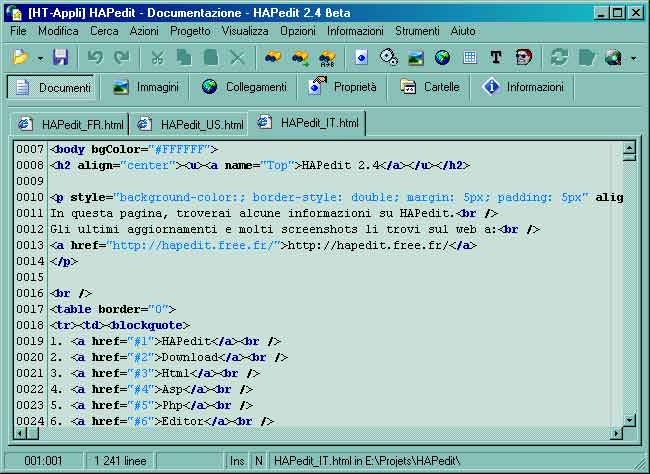This screenshot has height=474, width=650.
Task: Click the Redo arrow icon
Action: pyautogui.click(x=122, y=57)
